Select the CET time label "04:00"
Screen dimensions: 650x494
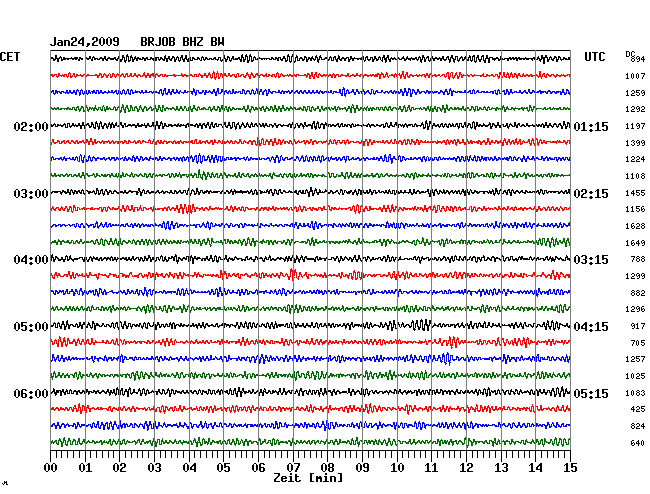(x=31, y=260)
